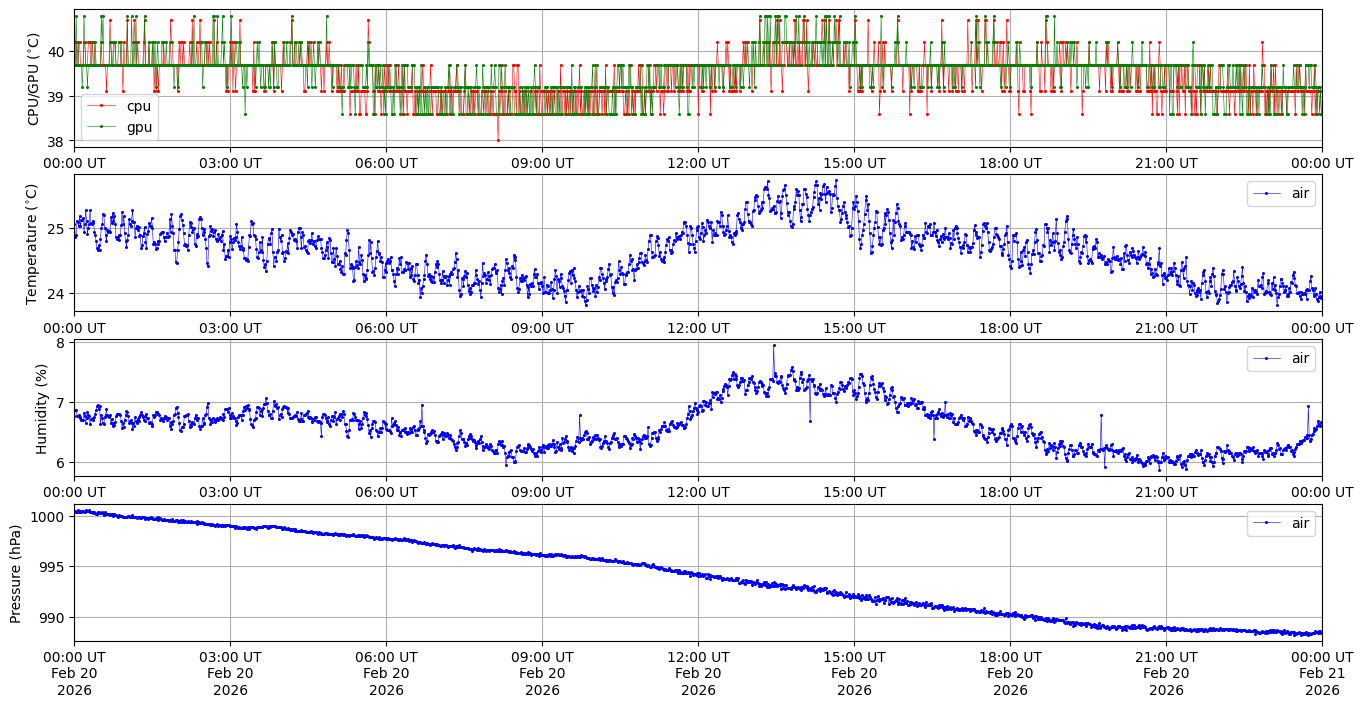Click the 12:00 UT Feb 20 2026 bottom tick label

pos(698,674)
